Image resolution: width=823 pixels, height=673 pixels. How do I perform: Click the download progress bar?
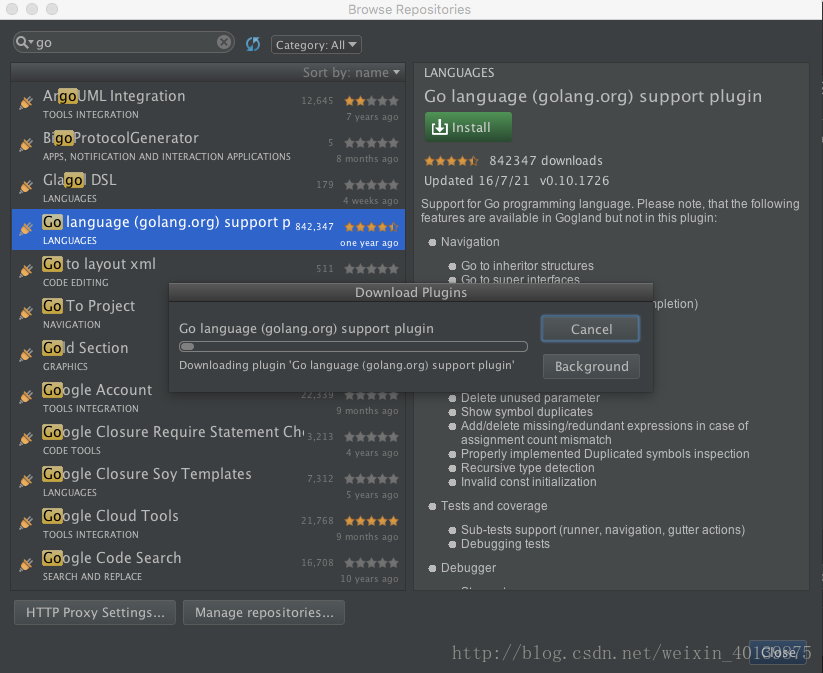[353, 346]
